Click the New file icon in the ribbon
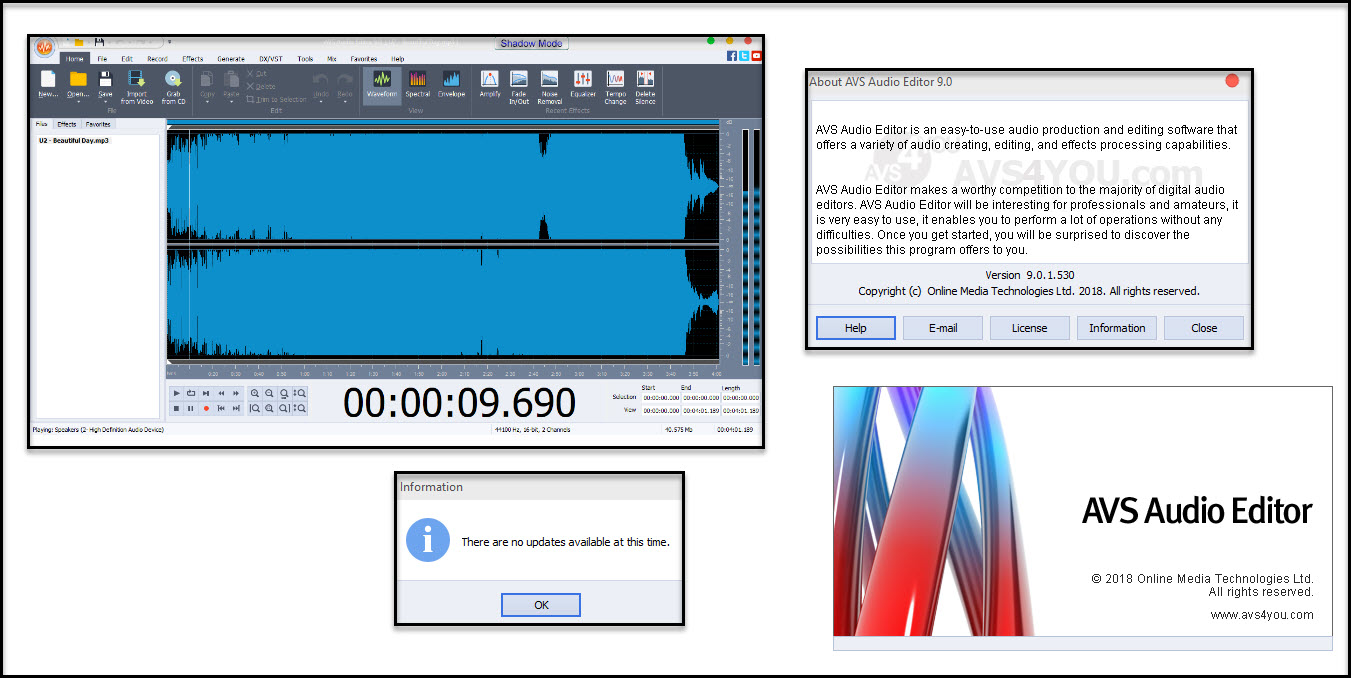This screenshot has height=678, width=1351. tap(48, 79)
